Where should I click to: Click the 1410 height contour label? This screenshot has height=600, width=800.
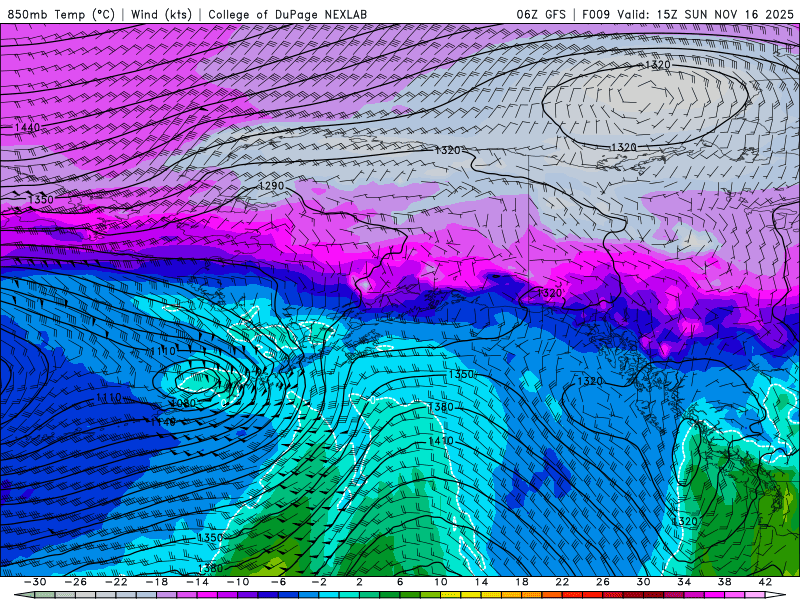[x=440, y=441]
